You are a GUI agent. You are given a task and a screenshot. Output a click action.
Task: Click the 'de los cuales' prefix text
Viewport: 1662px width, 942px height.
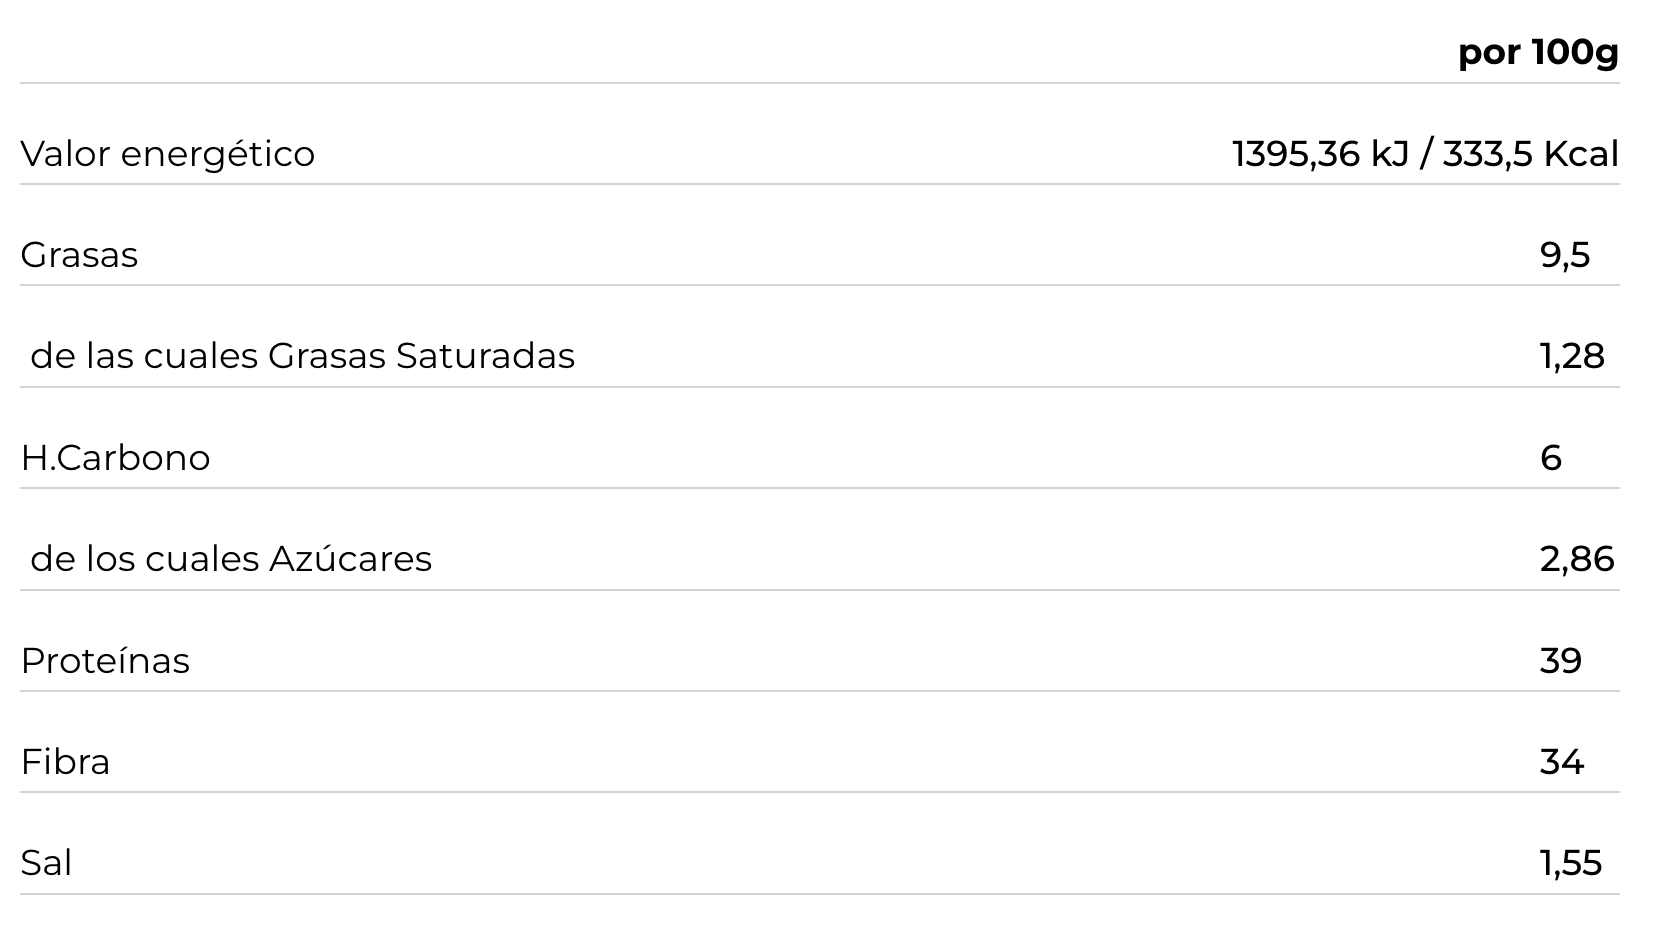point(145,559)
